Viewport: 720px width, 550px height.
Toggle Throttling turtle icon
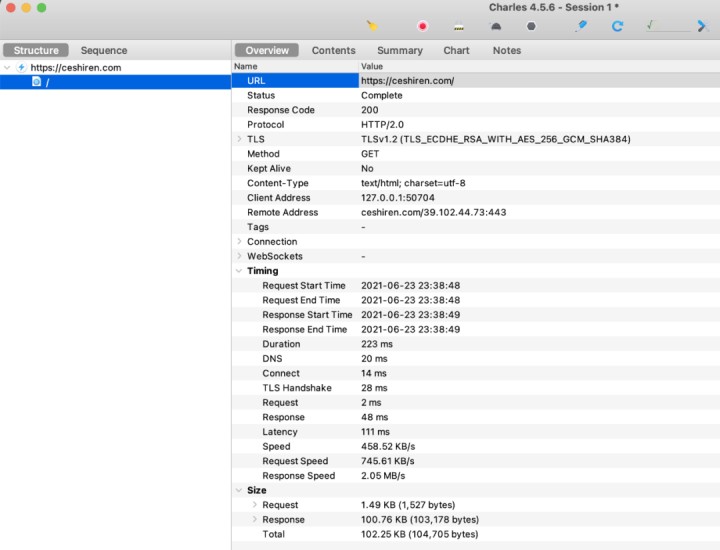click(x=496, y=27)
